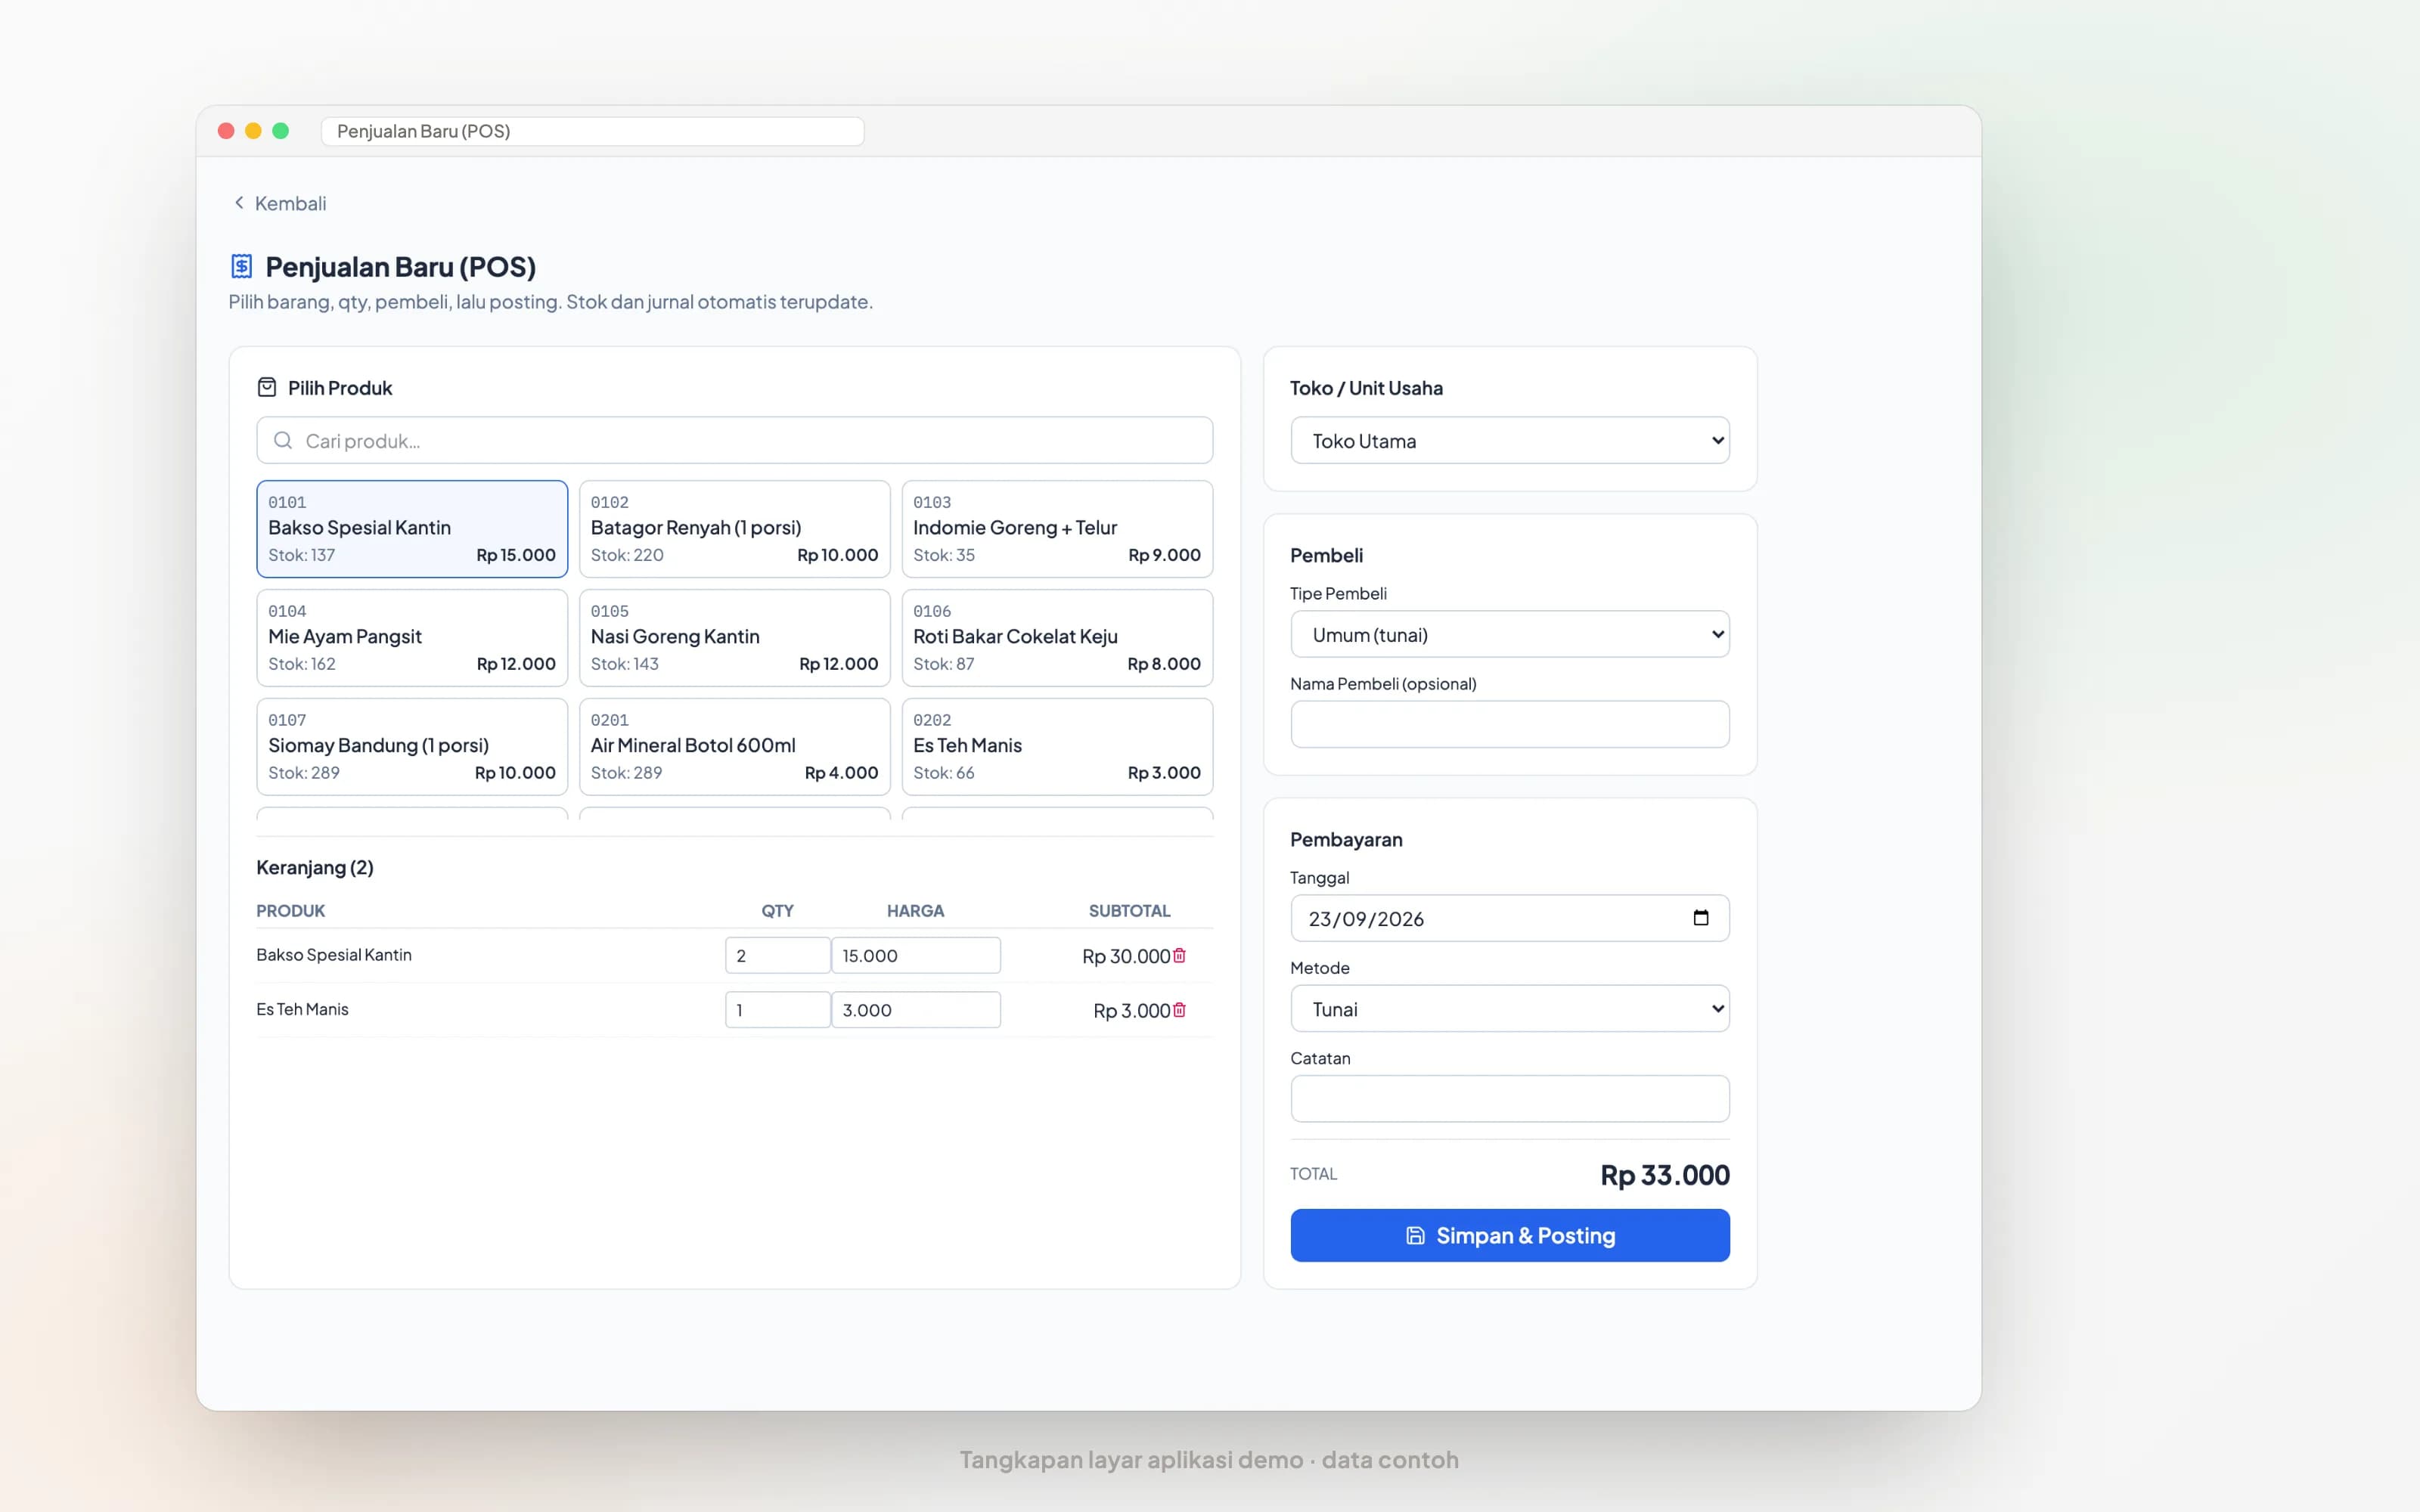Click the back chevron next to Kembali
The image size is (2420, 1512).
[x=239, y=203]
